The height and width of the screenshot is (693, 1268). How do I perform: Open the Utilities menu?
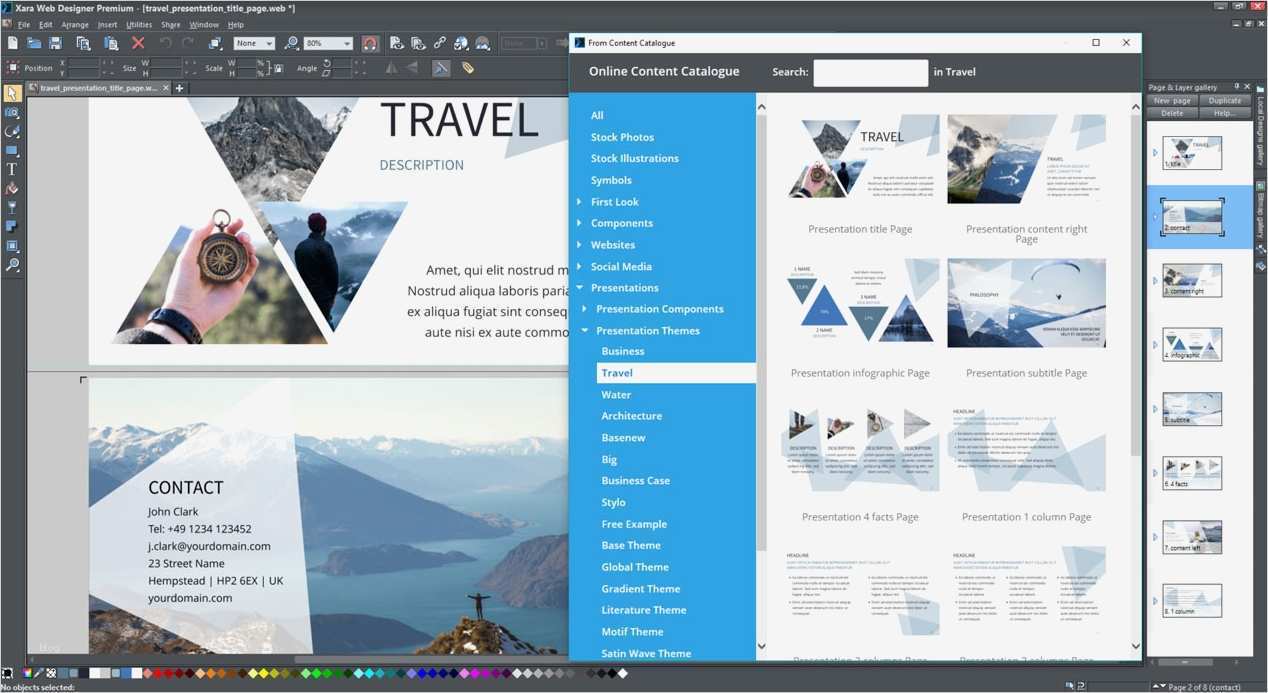(140, 24)
